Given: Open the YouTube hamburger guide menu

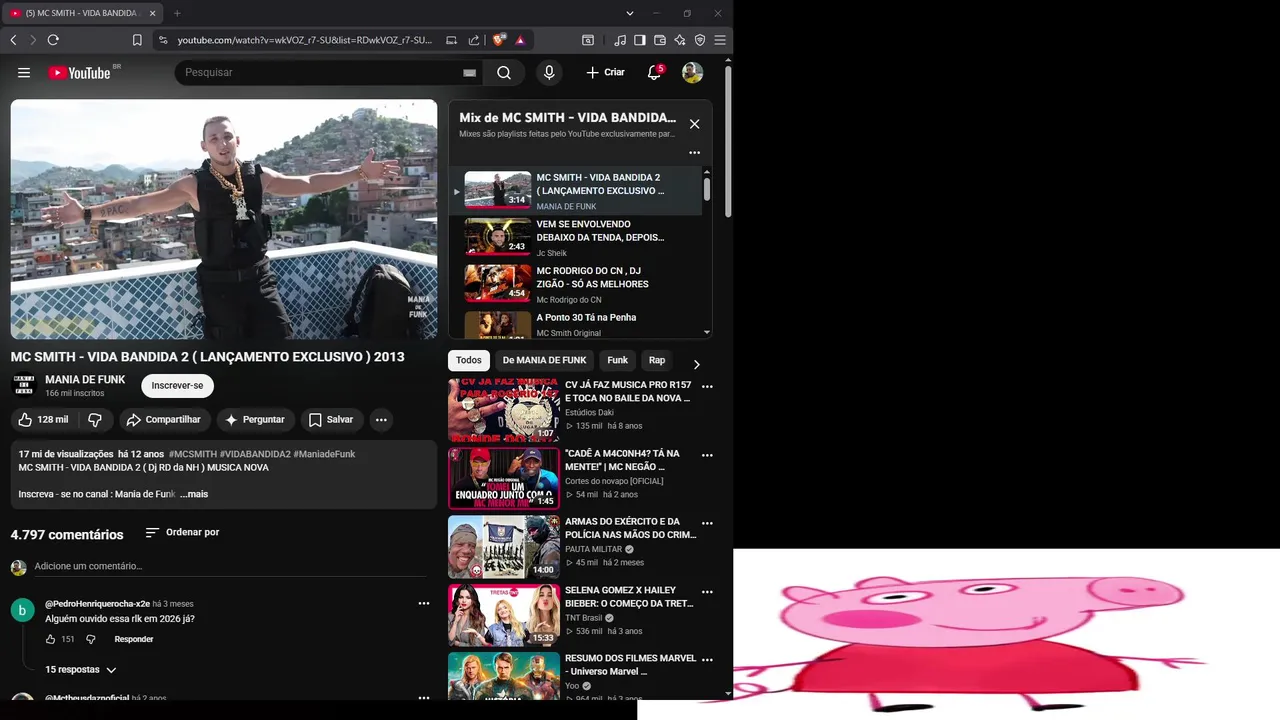Looking at the screenshot, I should pos(24,72).
